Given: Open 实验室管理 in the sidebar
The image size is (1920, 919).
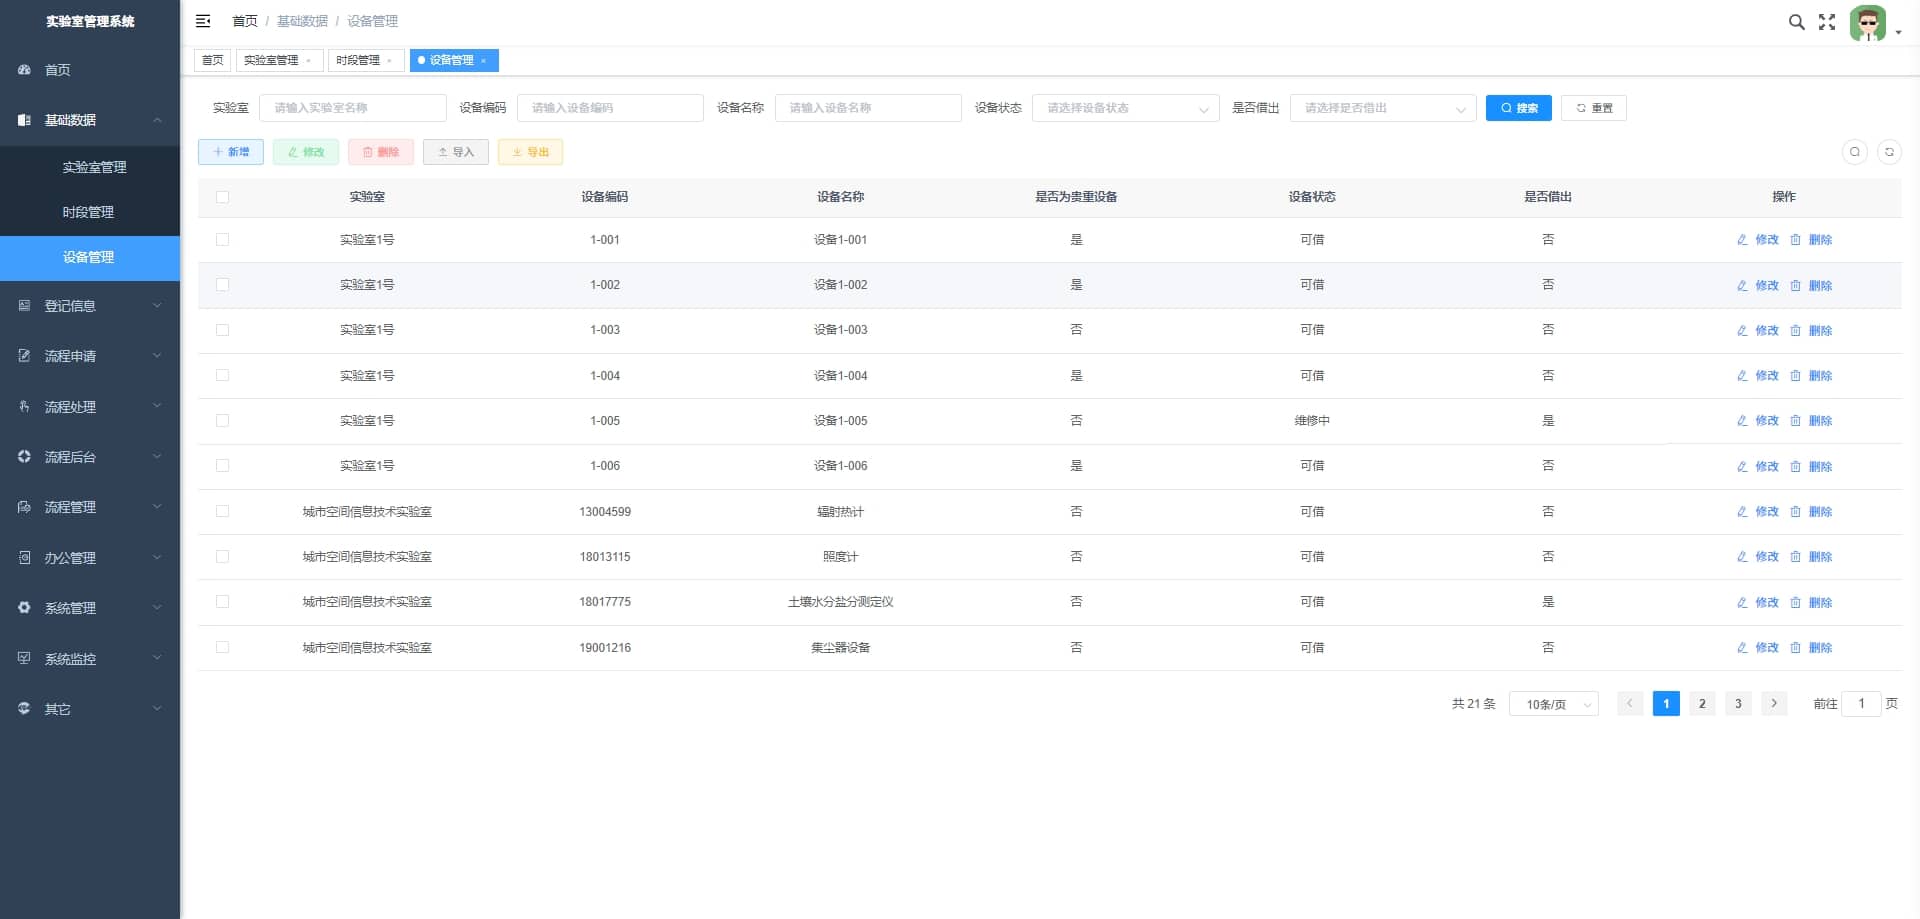Looking at the screenshot, I should [x=90, y=167].
